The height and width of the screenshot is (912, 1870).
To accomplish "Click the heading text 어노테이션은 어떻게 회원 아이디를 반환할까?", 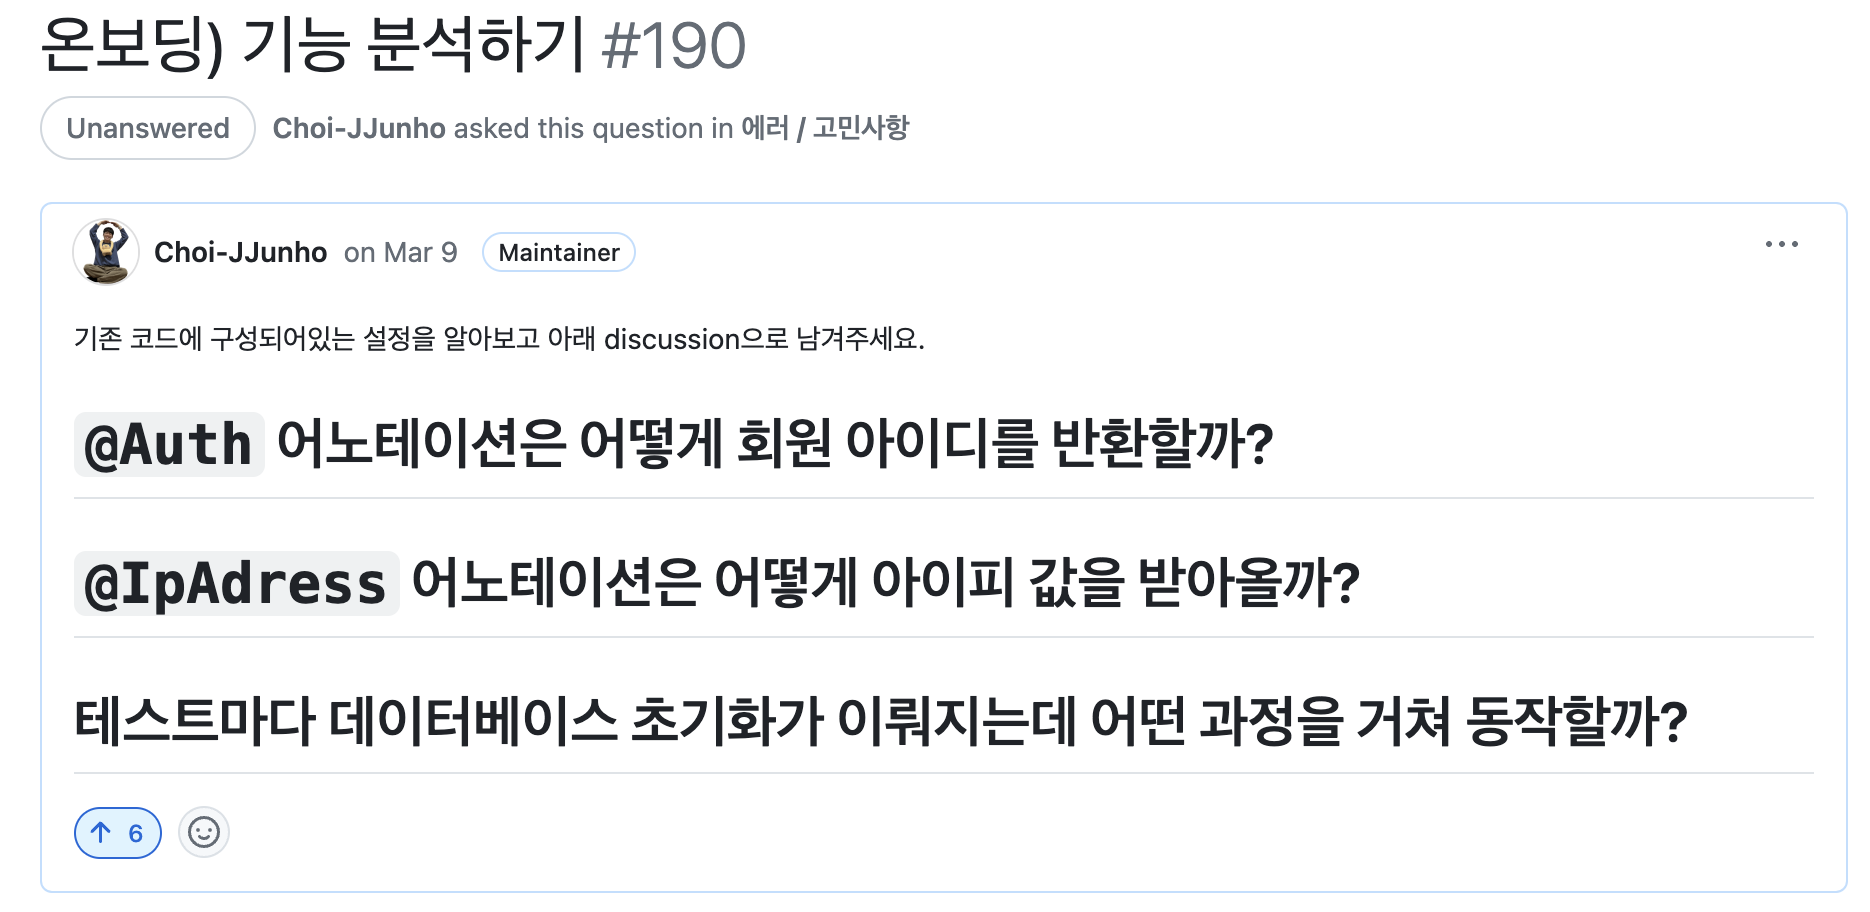I will (775, 445).
